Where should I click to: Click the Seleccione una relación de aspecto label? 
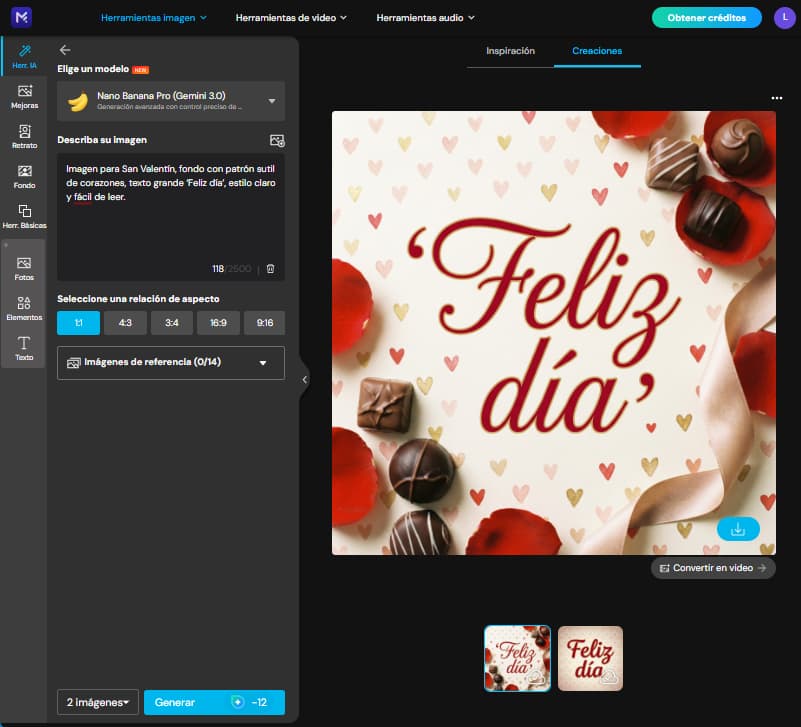click(138, 299)
